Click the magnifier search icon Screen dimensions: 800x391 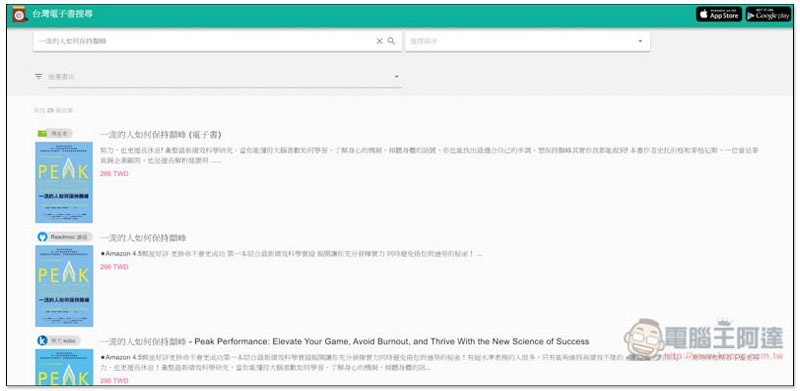(391, 41)
